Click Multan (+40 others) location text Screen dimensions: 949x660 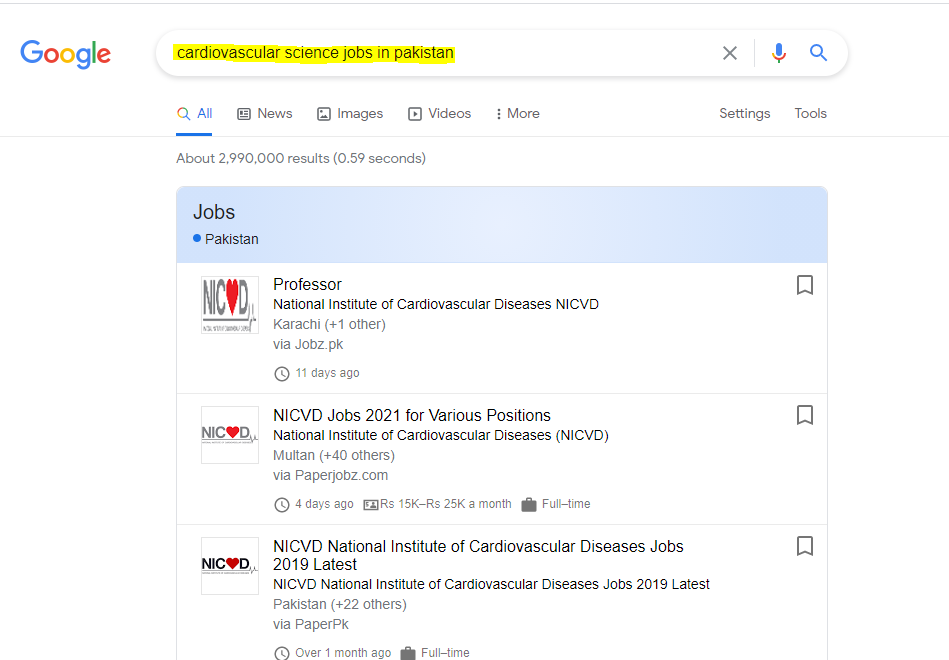pos(333,455)
